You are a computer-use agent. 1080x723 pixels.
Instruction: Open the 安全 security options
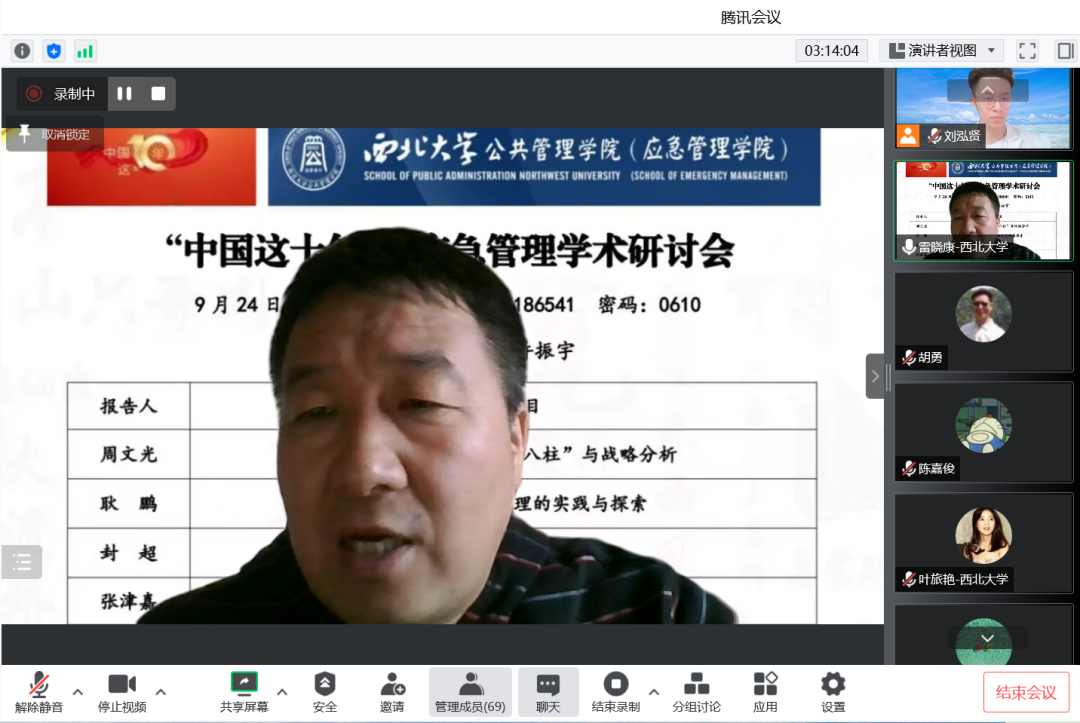[x=325, y=692]
